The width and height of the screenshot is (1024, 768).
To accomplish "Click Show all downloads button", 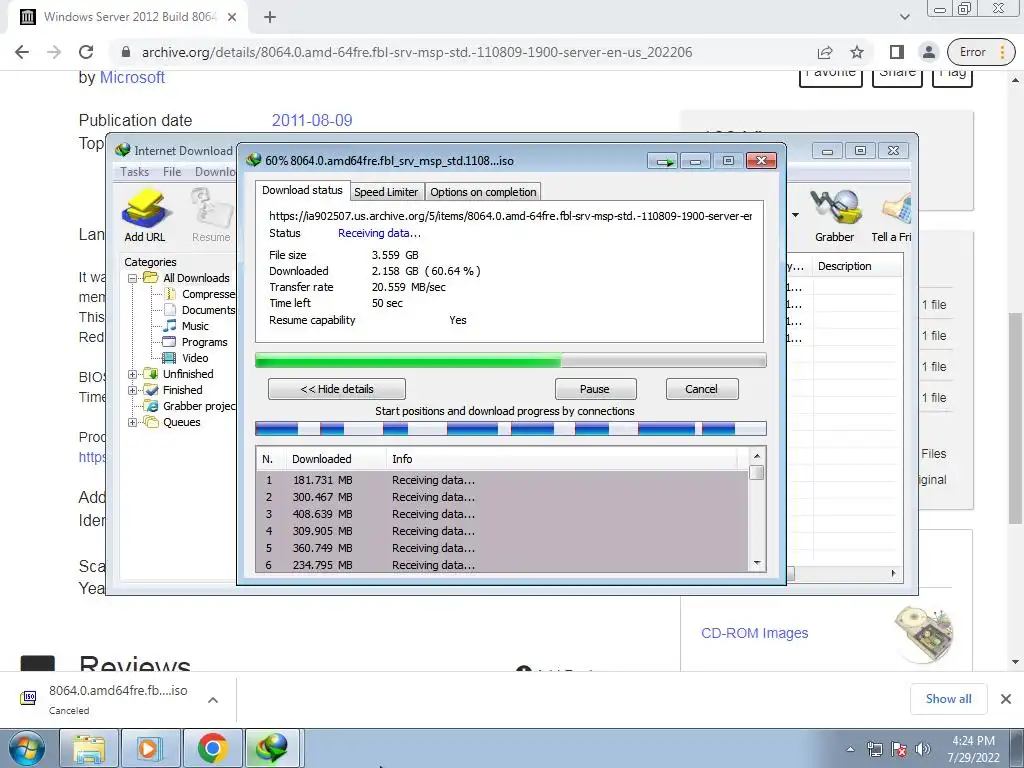I will [x=948, y=699].
